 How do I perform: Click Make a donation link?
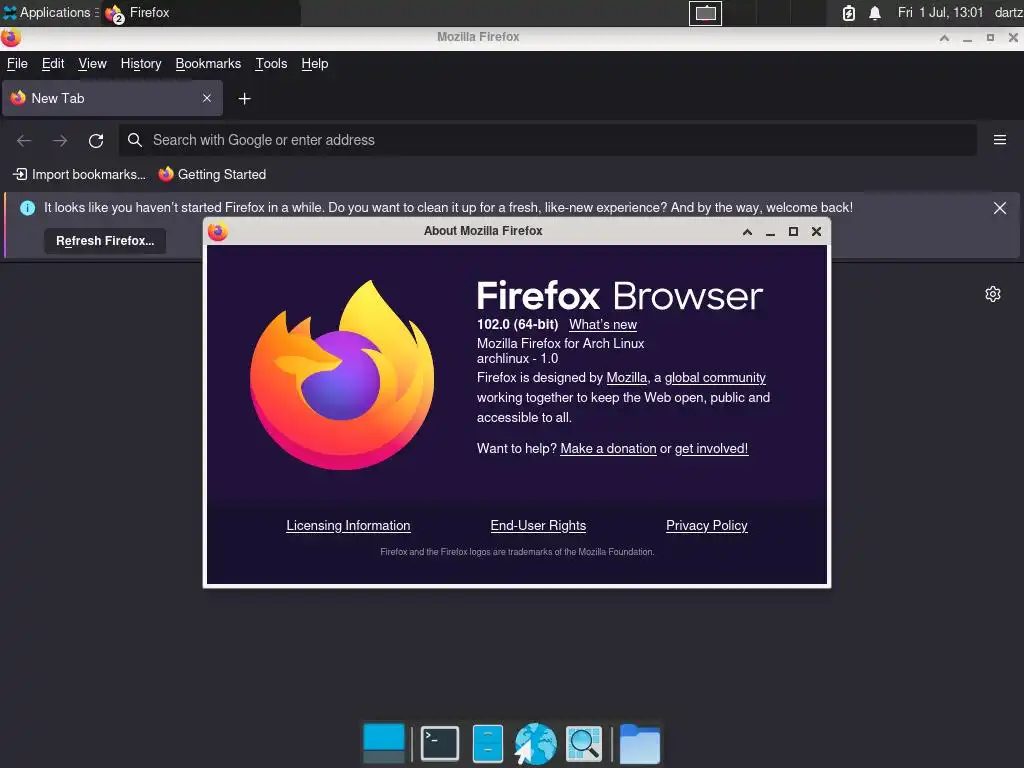608,449
